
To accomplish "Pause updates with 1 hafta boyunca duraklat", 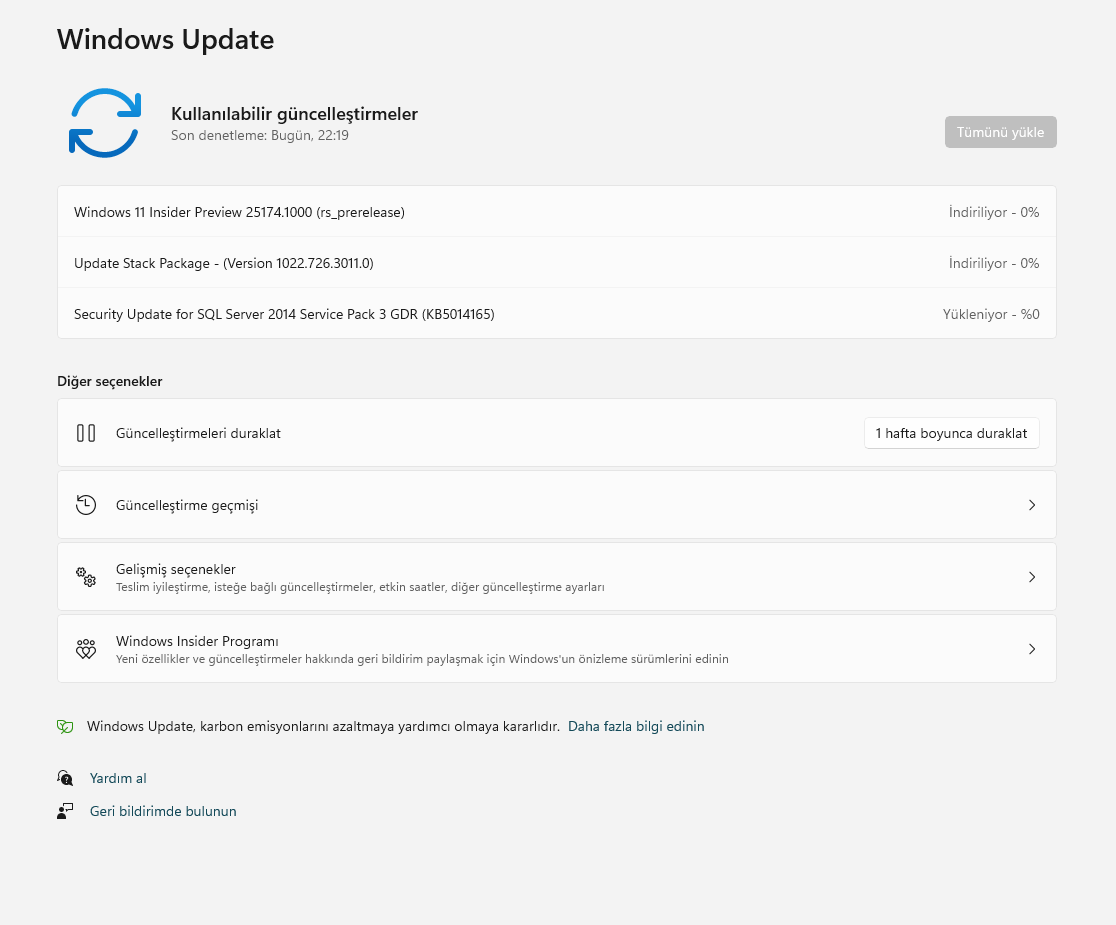I will pos(951,433).
